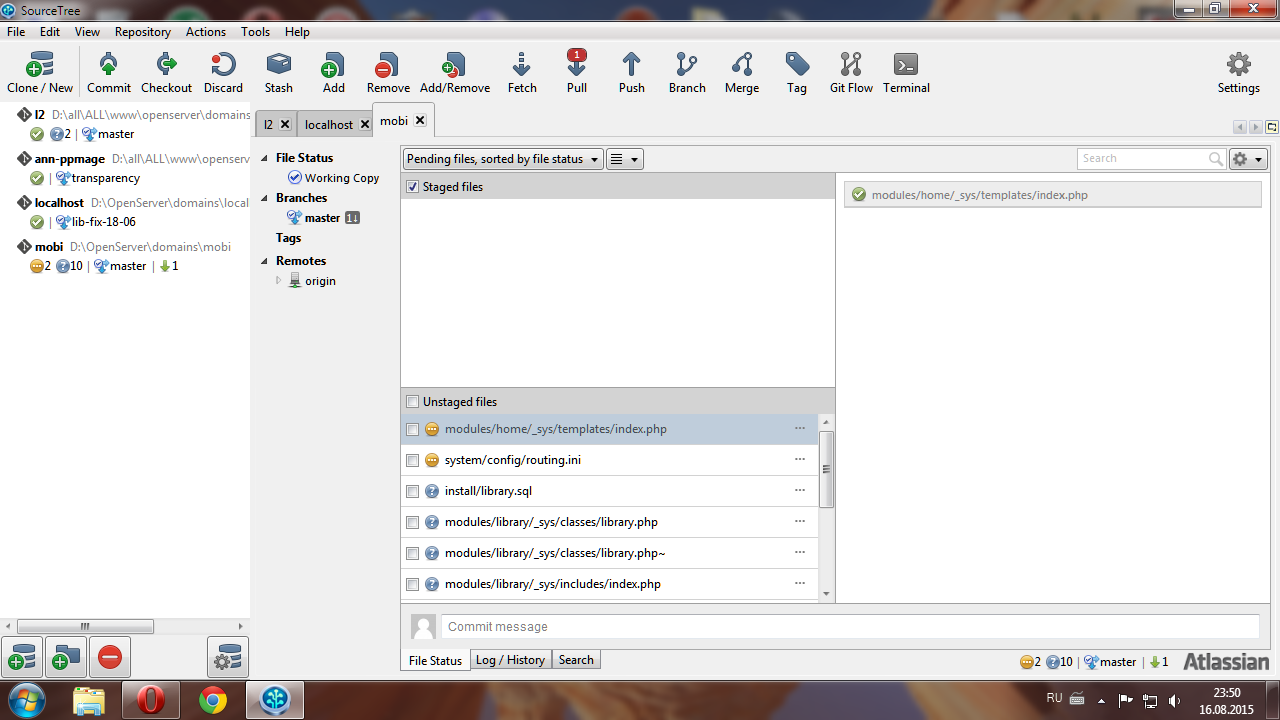Stage system/config/routing.ini via its checkbox

coord(412,460)
